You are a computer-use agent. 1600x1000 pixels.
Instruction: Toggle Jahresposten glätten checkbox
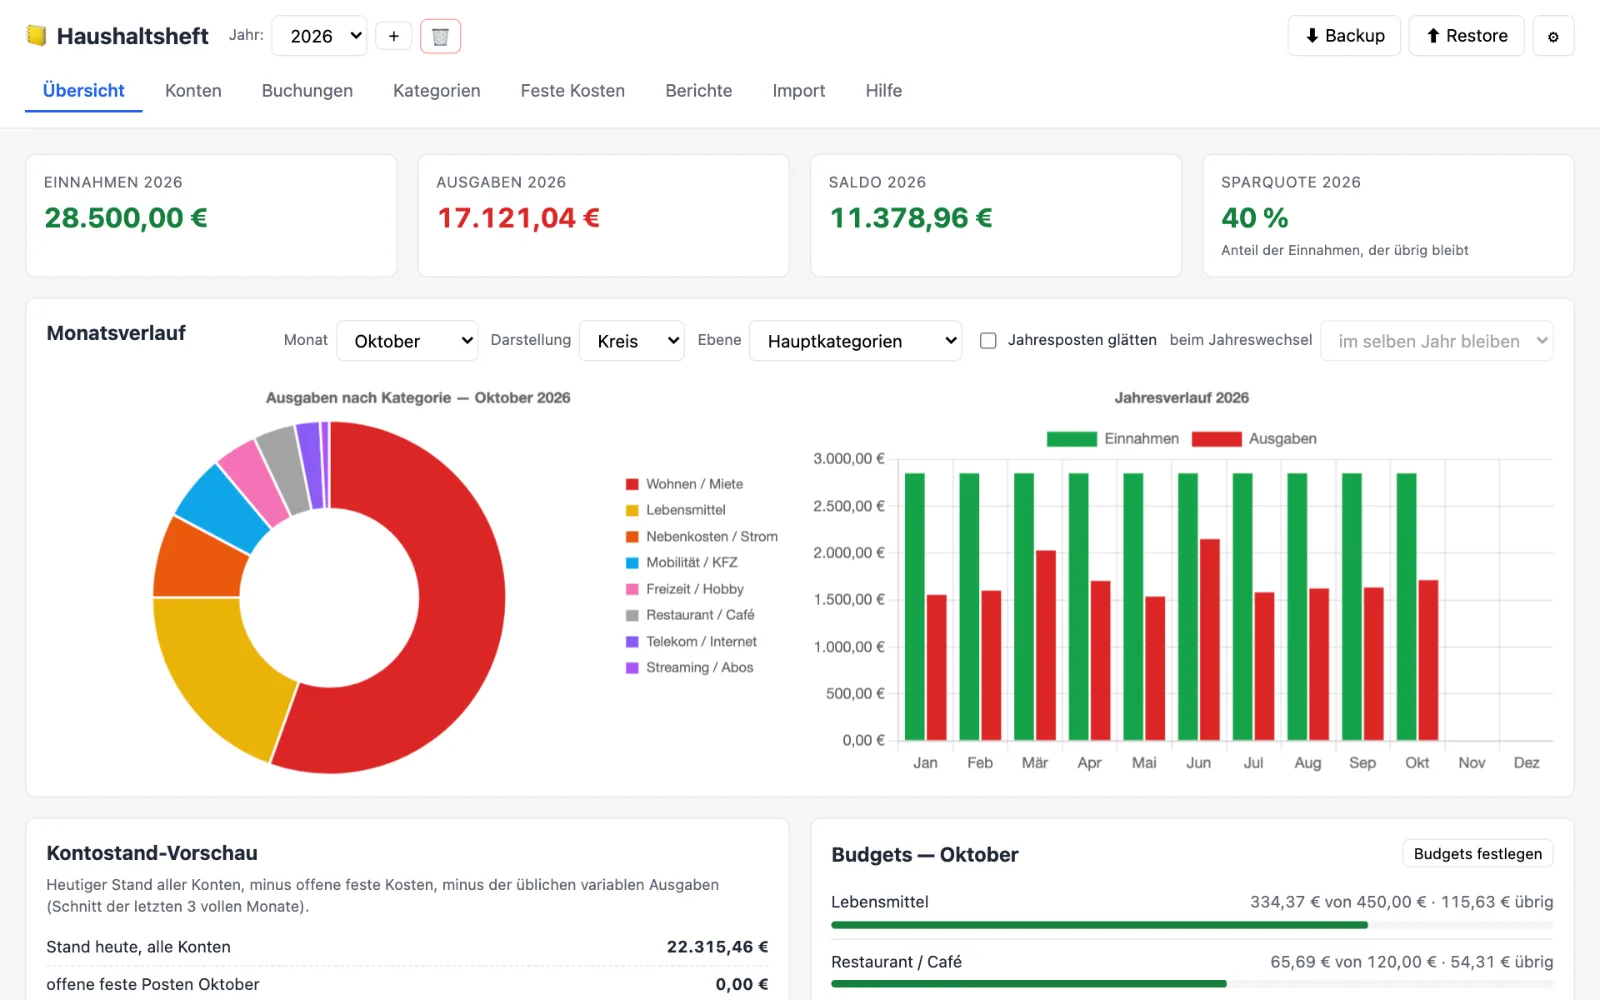coord(988,340)
